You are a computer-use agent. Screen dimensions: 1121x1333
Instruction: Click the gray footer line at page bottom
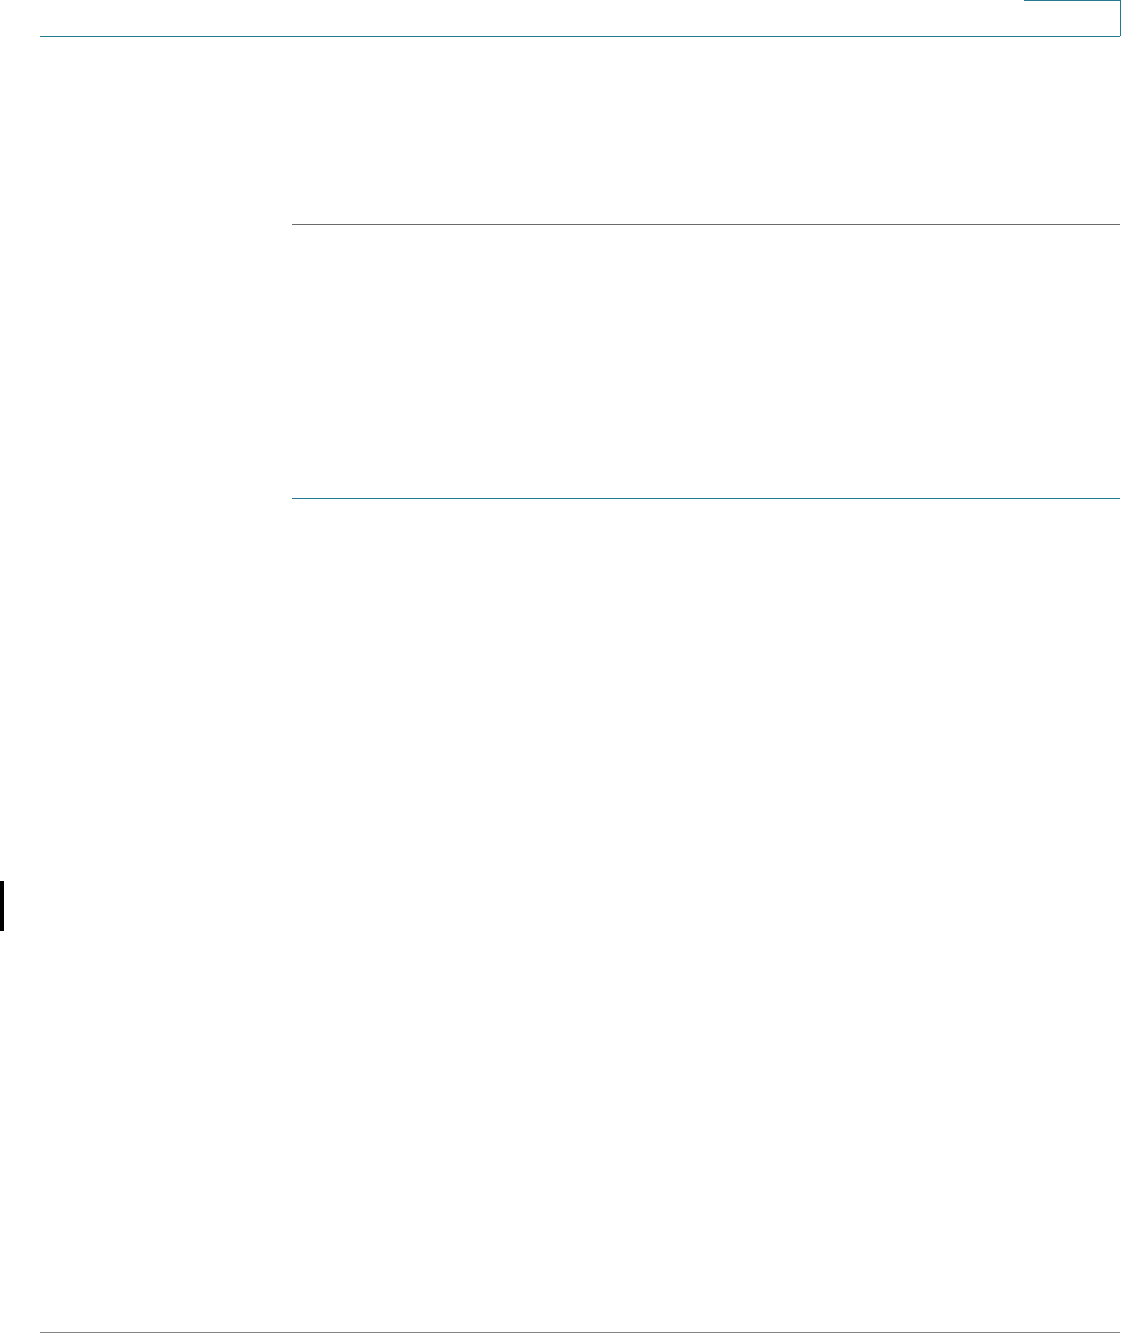pyautogui.click(x=580, y=1305)
